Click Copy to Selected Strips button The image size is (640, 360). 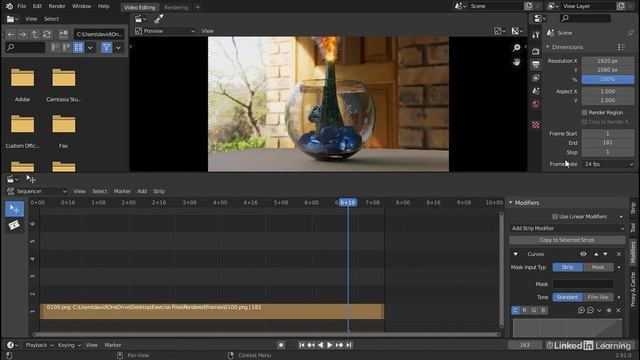point(567,240)
